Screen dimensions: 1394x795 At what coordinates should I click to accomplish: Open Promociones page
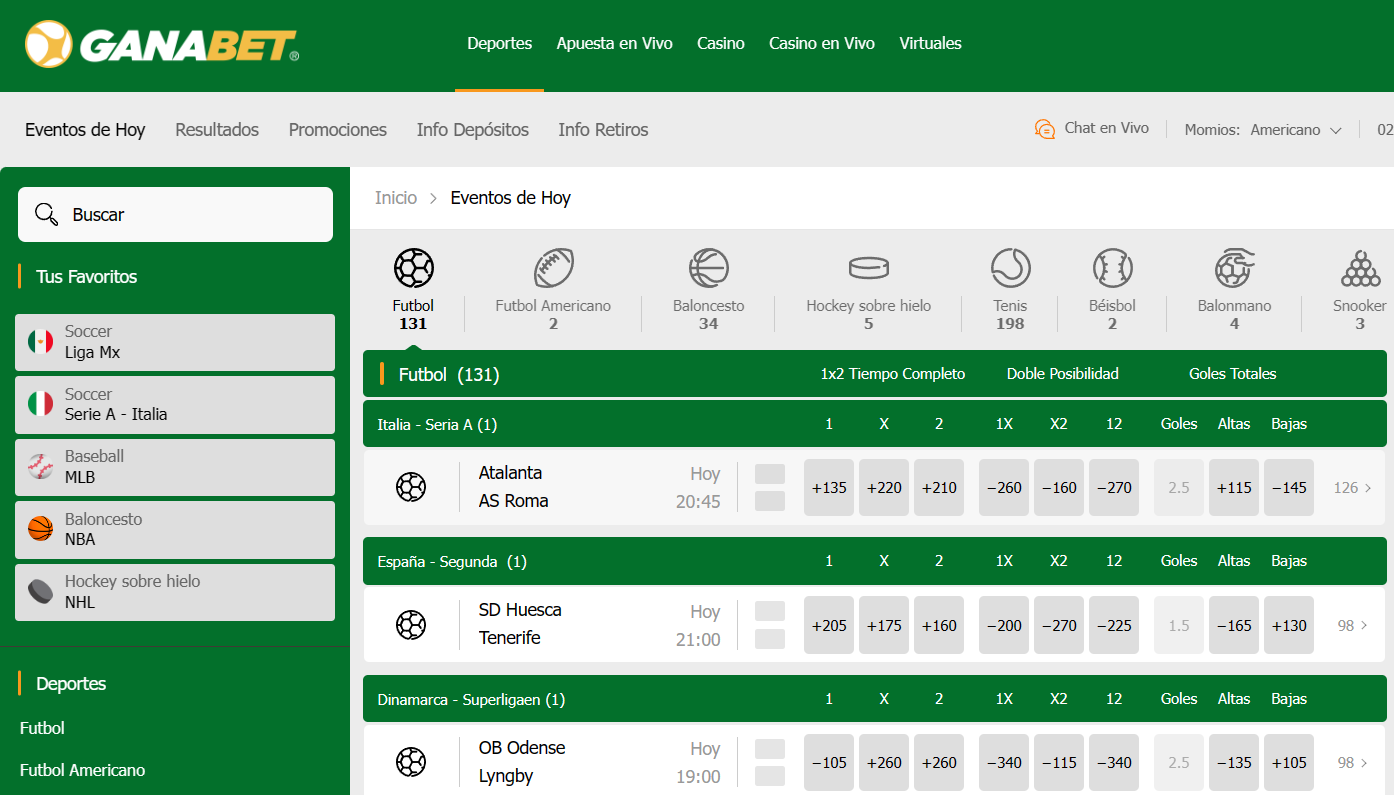(338, 130)
